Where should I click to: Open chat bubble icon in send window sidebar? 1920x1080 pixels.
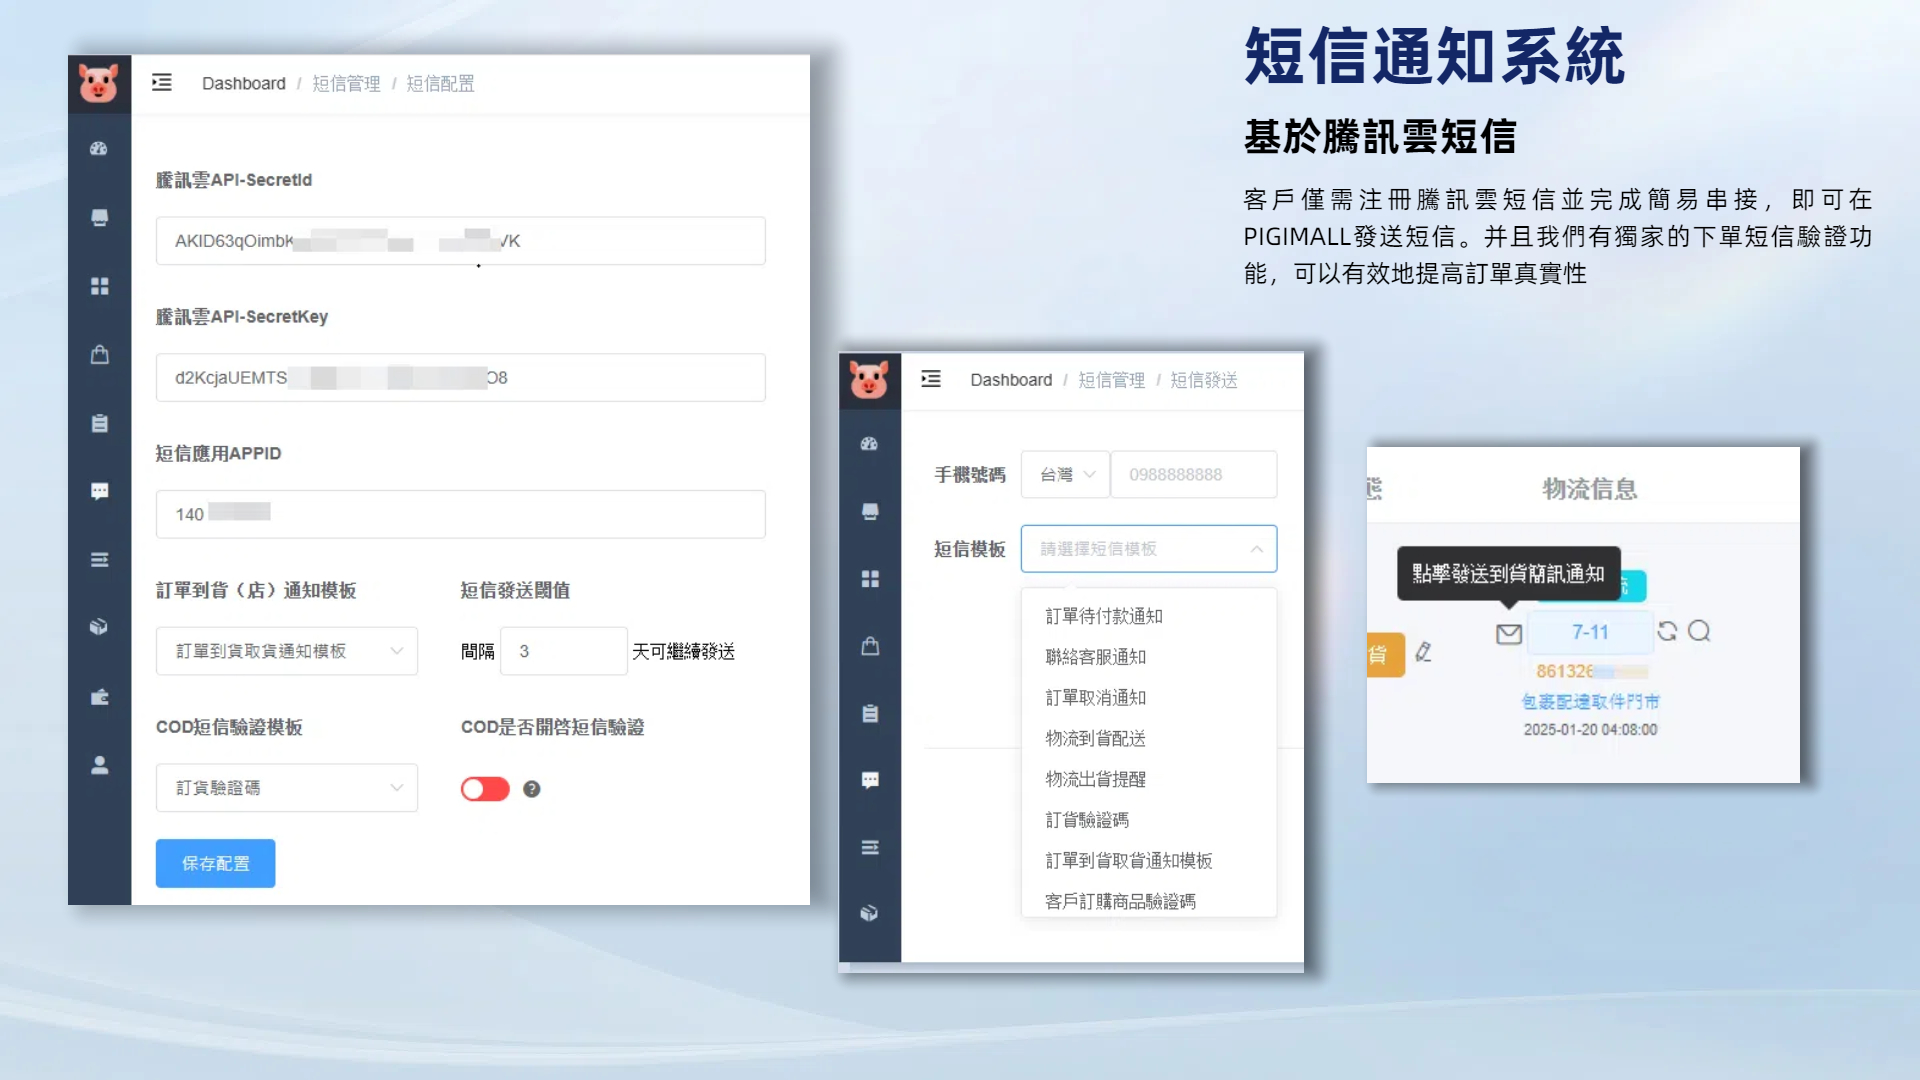pos(870,780)
